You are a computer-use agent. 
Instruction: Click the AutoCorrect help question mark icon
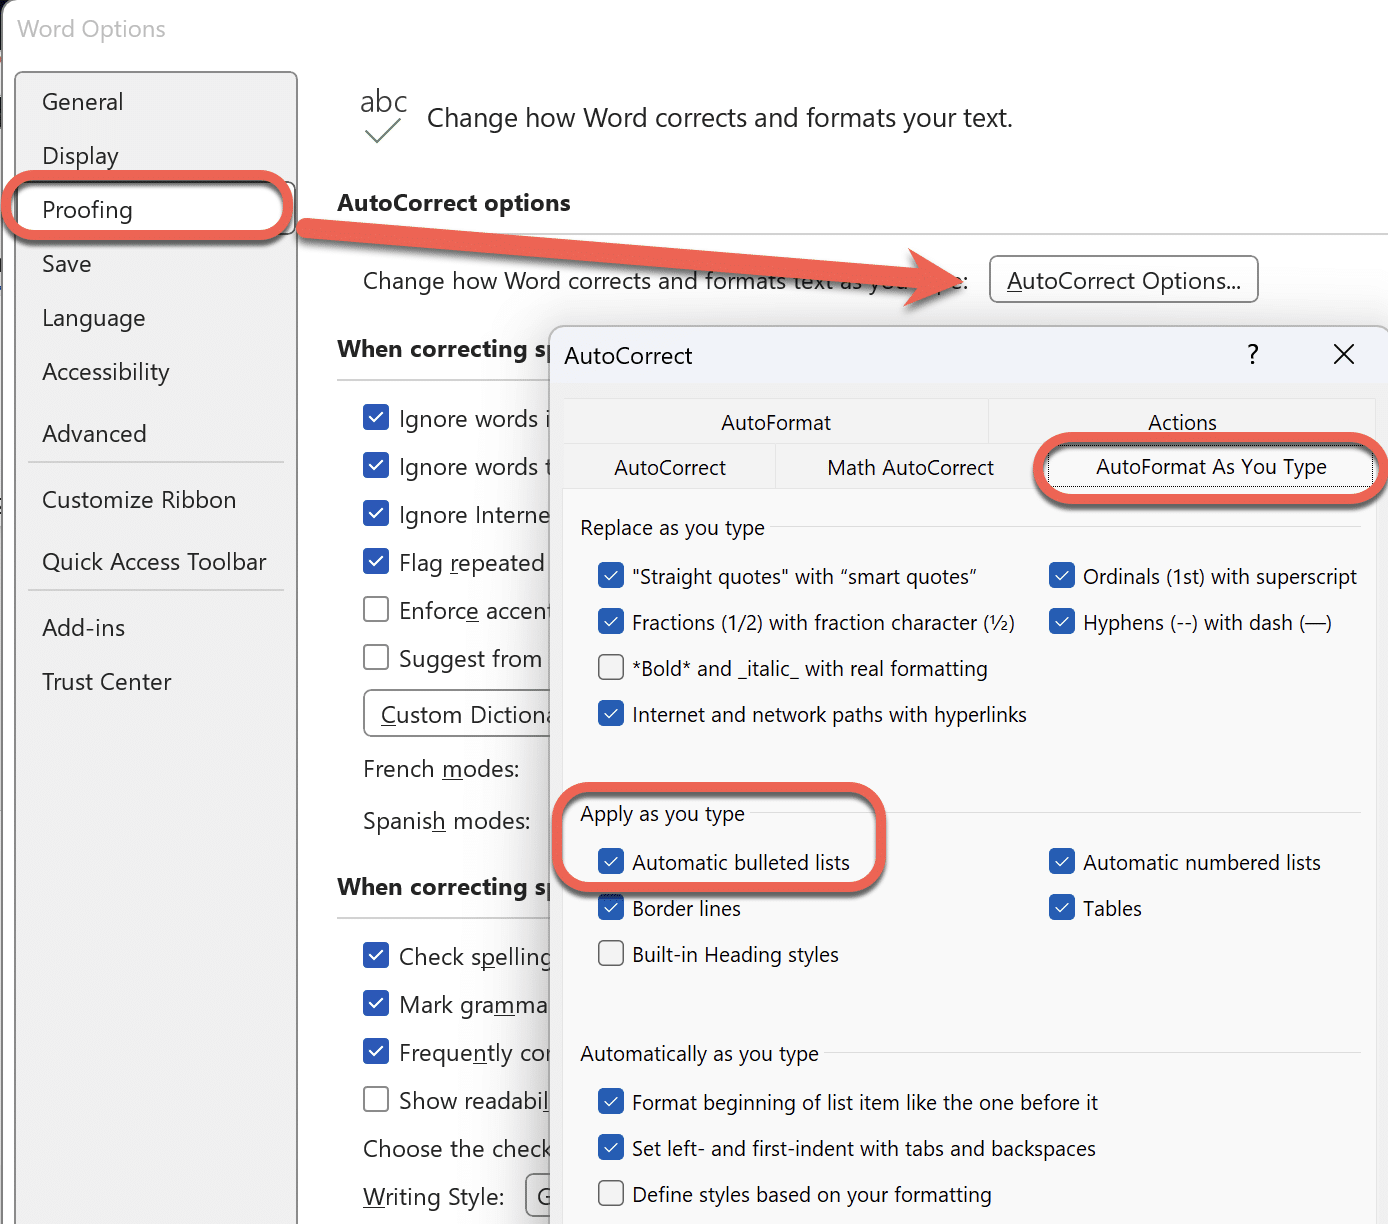[x=1252, y=355]
